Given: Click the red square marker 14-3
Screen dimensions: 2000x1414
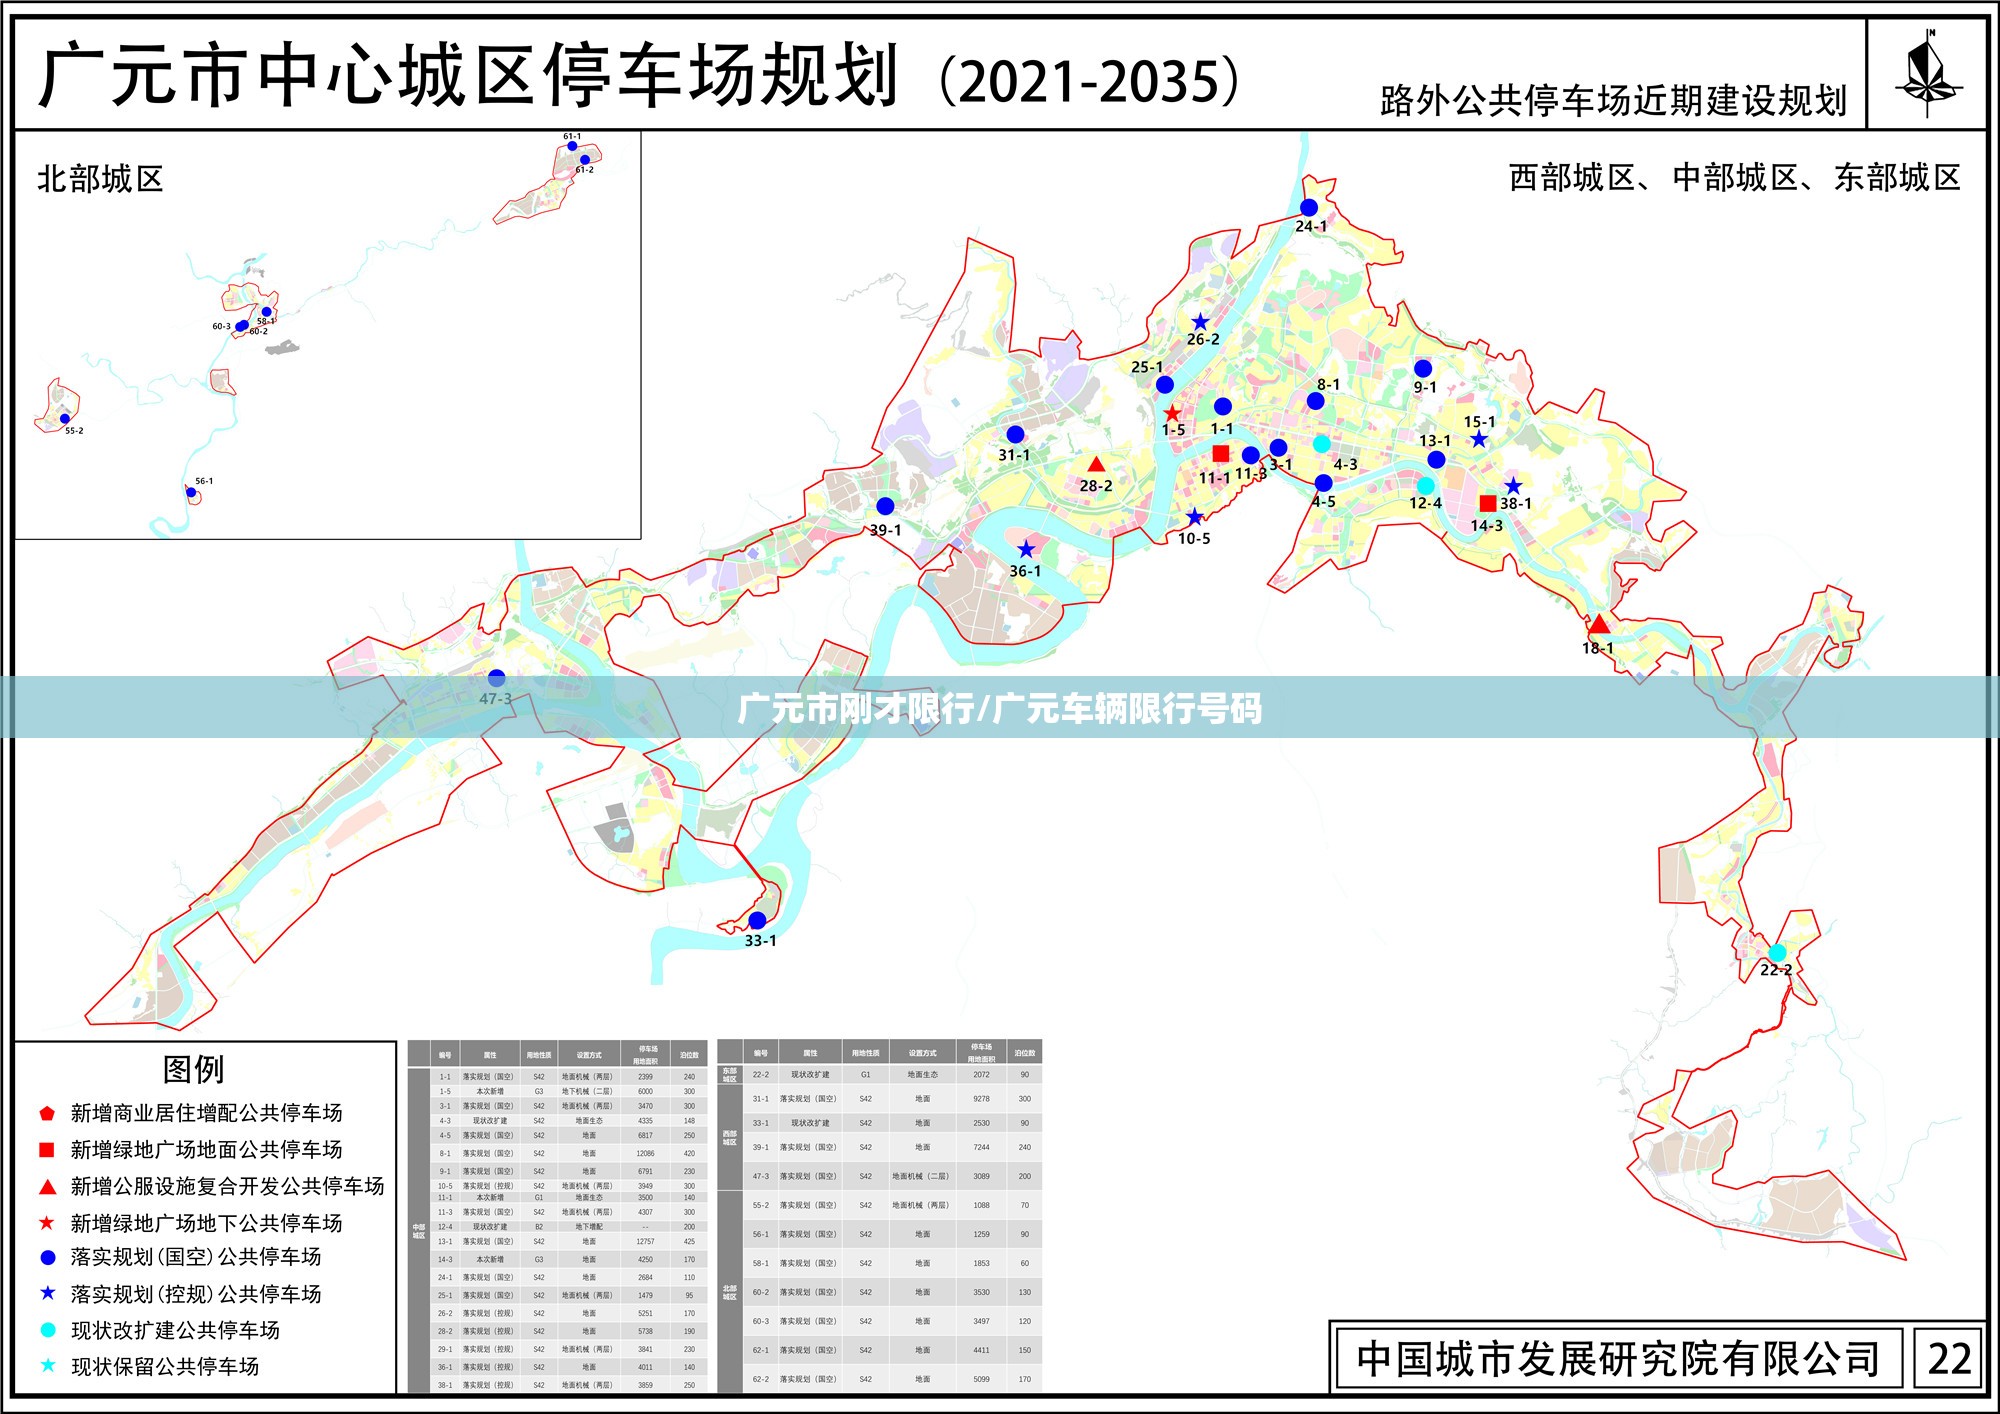Looking at the screenshot, I should (x=1488, y=503).
